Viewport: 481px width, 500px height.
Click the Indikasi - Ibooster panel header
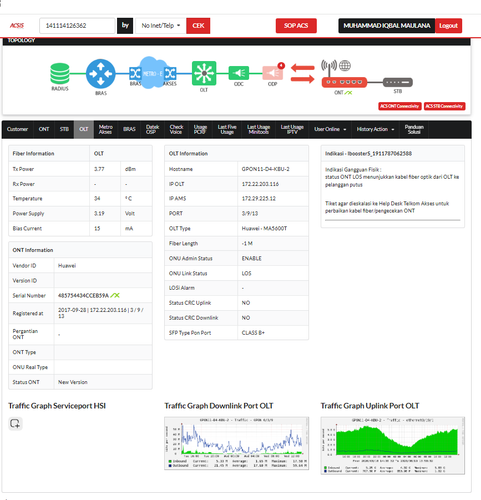393,154
